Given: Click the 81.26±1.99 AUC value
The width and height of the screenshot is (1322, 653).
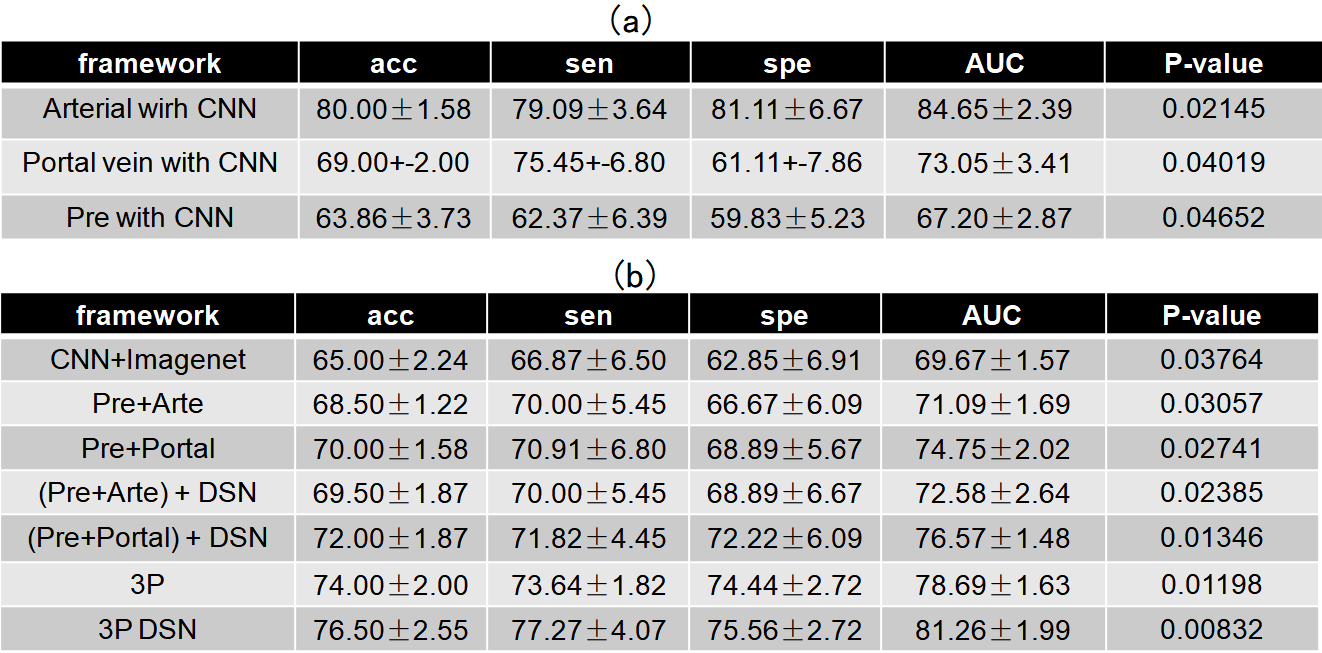Looking at the screenshot, I should (992, 630).
